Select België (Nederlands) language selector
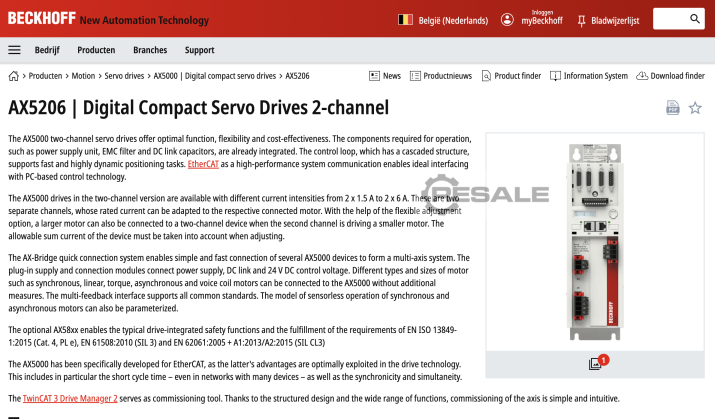The height and width of the screenshot is (419, 715). (x=453, y=21)
